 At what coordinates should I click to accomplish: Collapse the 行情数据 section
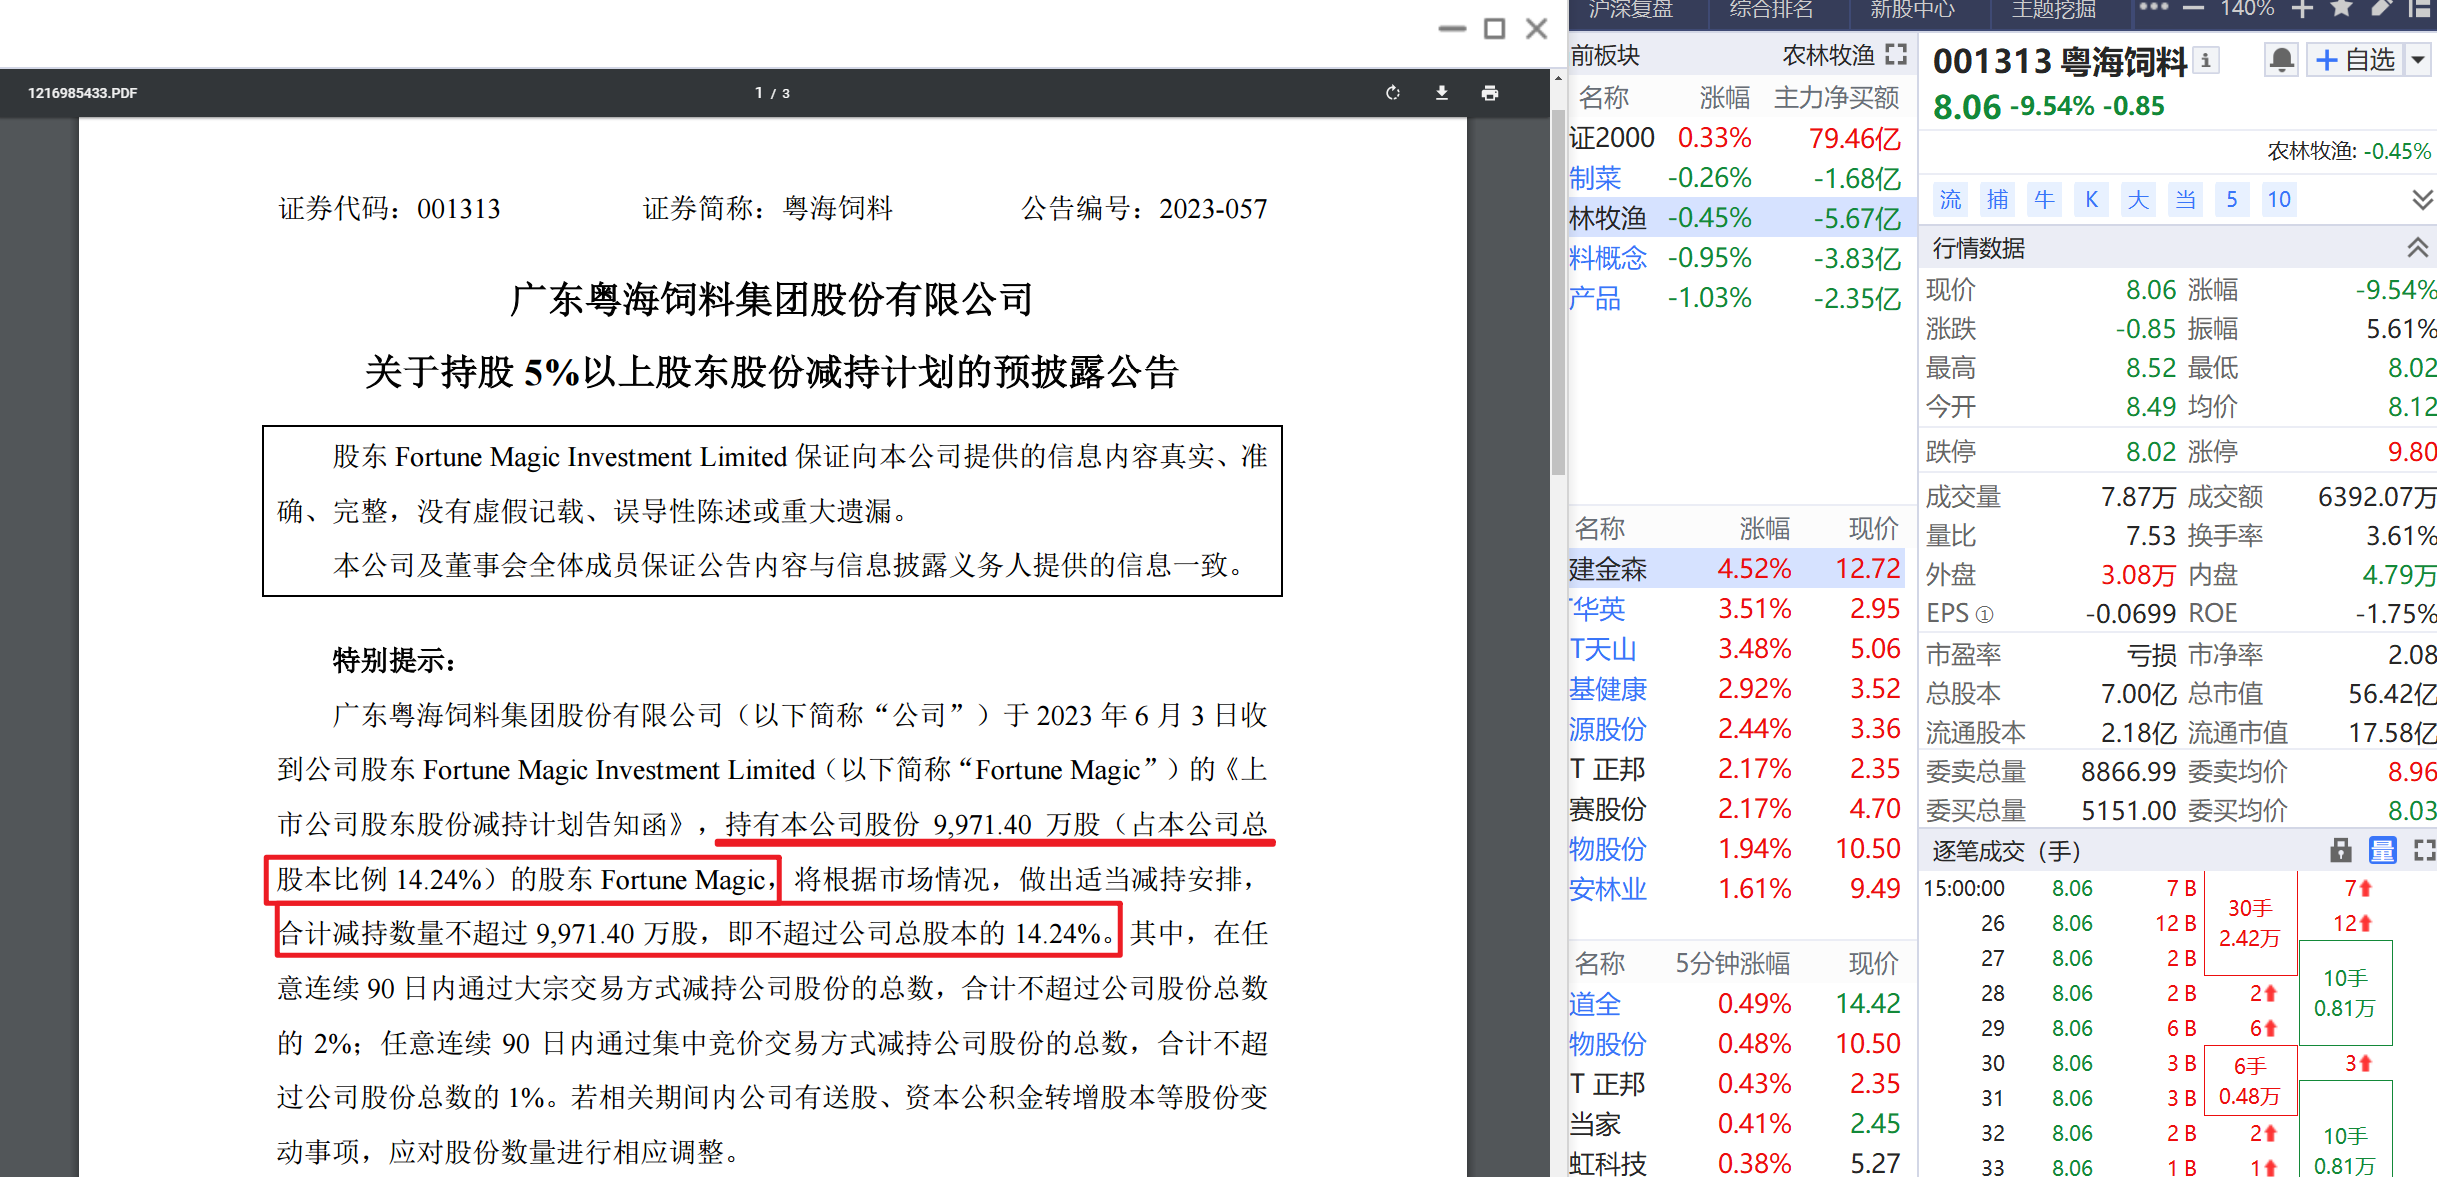(x=2418, y=247)
